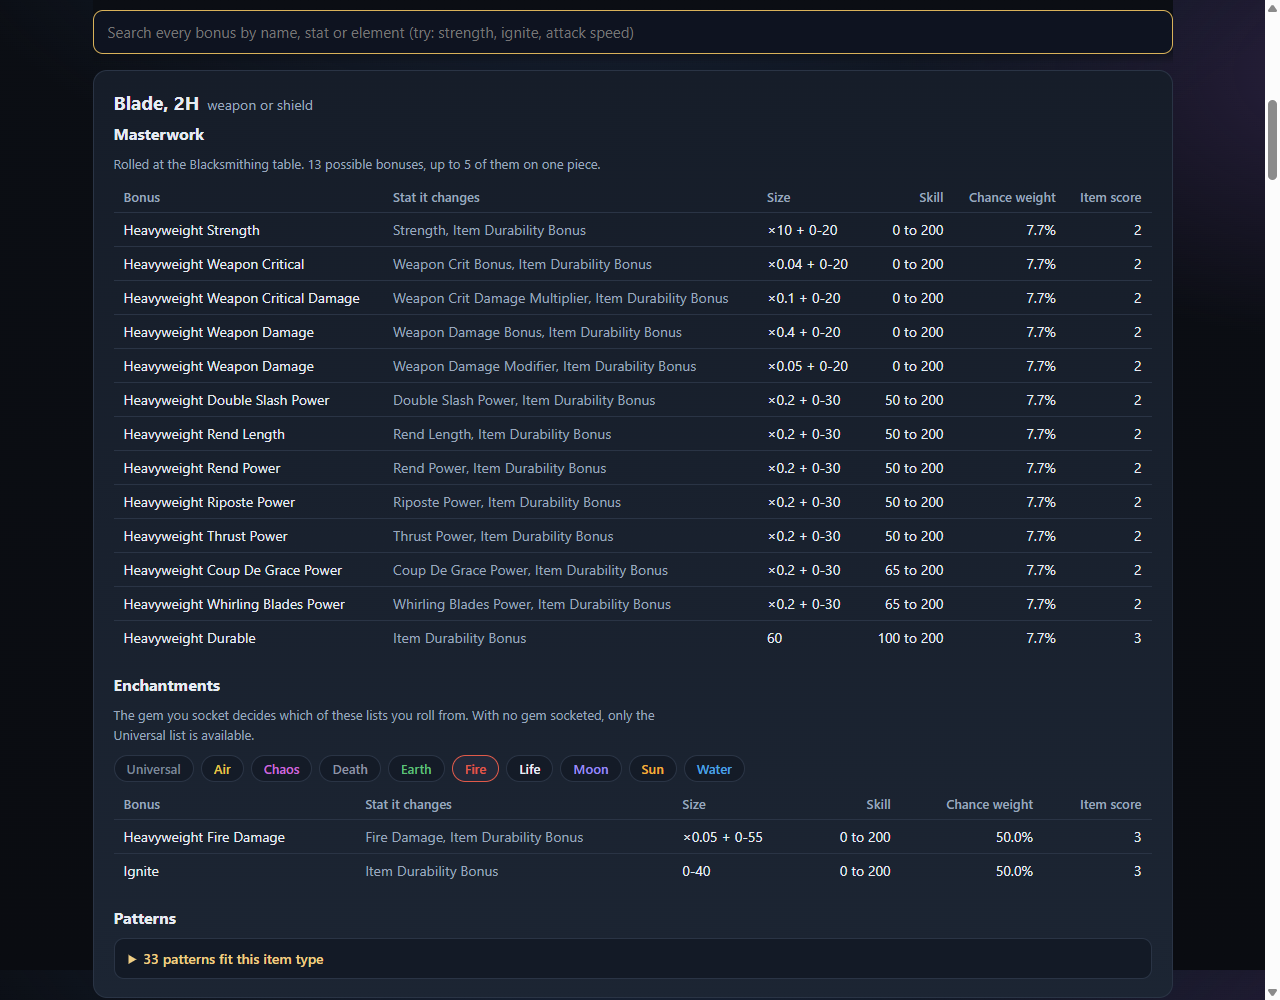Click the Heavyweight Rend Power bonus
Image resolution: width=1280 pixels, height=1000 pixels.
click(202, 468)
